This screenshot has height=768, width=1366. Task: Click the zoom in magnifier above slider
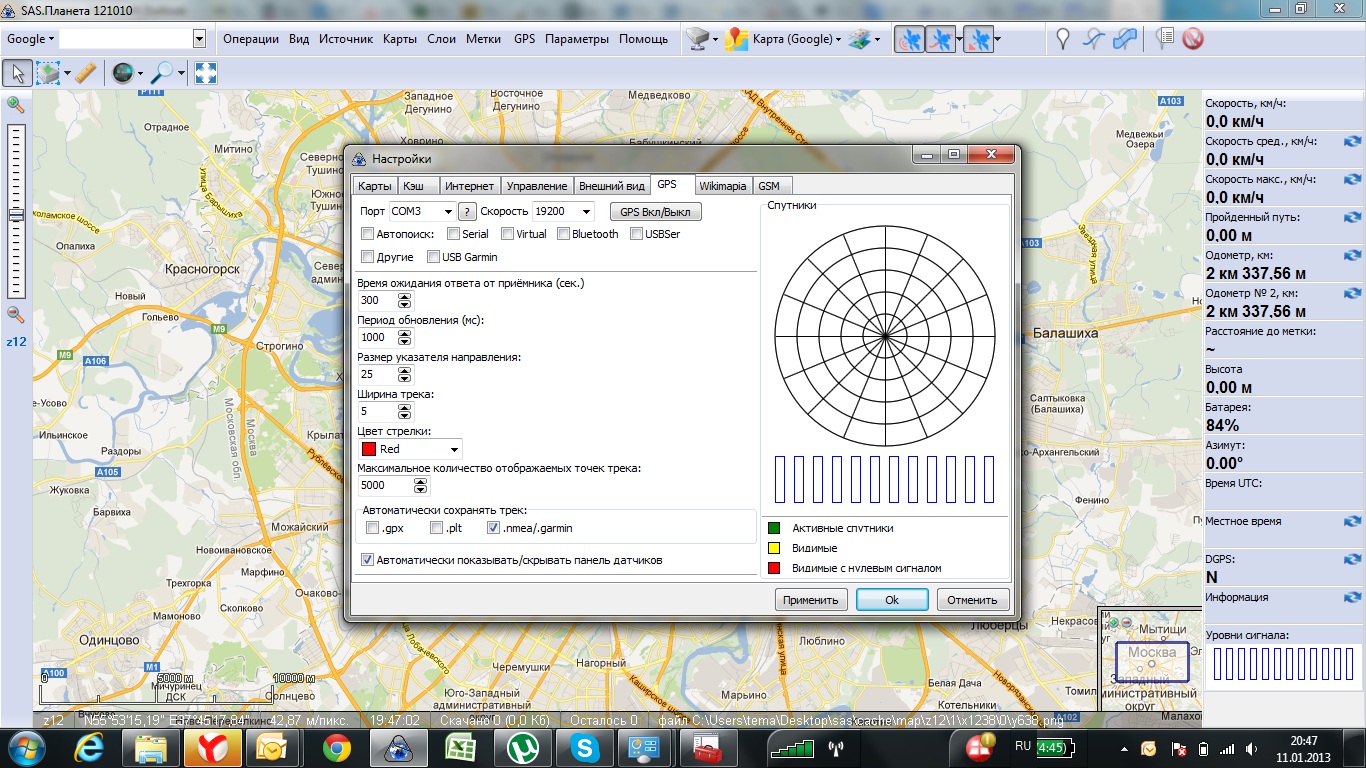[15, 105]
